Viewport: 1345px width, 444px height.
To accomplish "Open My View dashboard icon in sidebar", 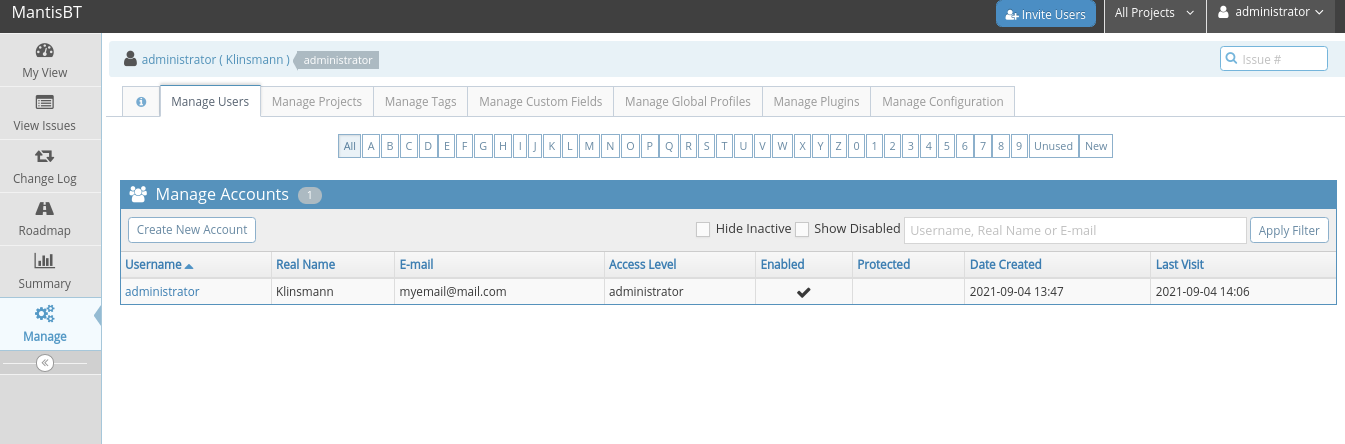I will pos(44,51).
